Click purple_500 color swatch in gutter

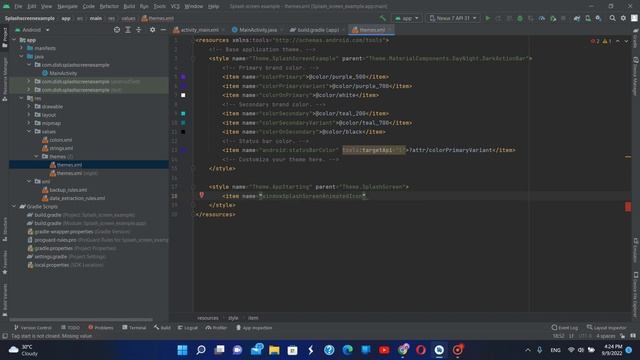coord(183,77)
